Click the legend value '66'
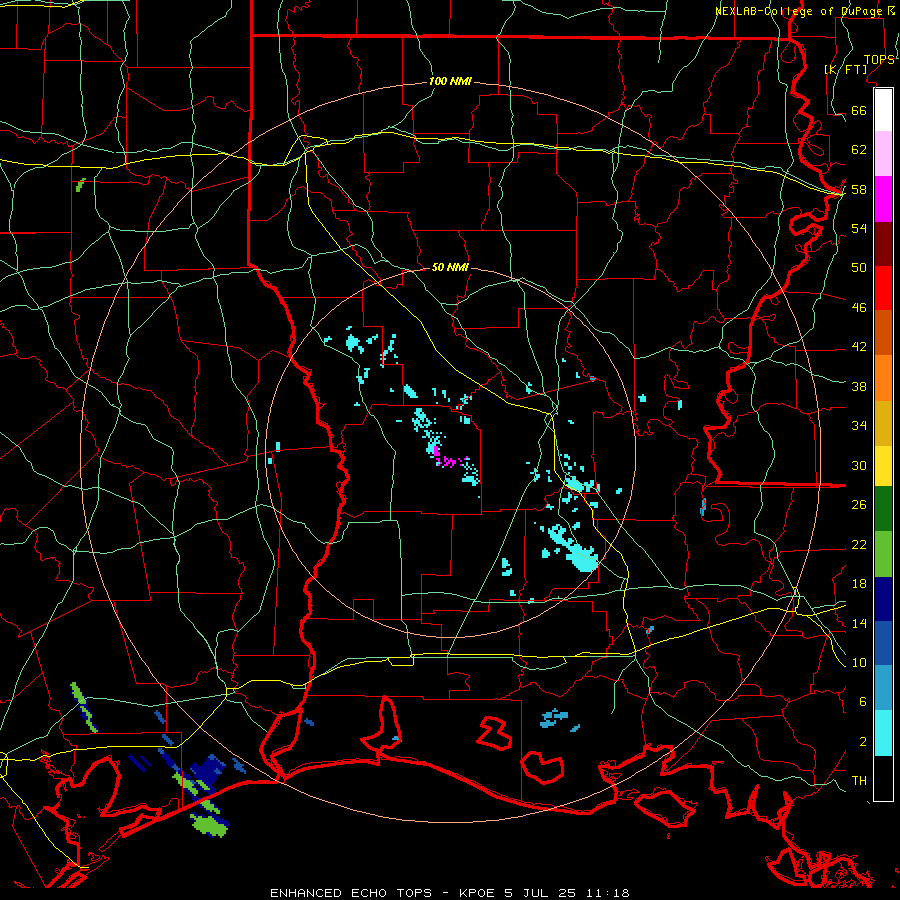 tap(859, 110)
